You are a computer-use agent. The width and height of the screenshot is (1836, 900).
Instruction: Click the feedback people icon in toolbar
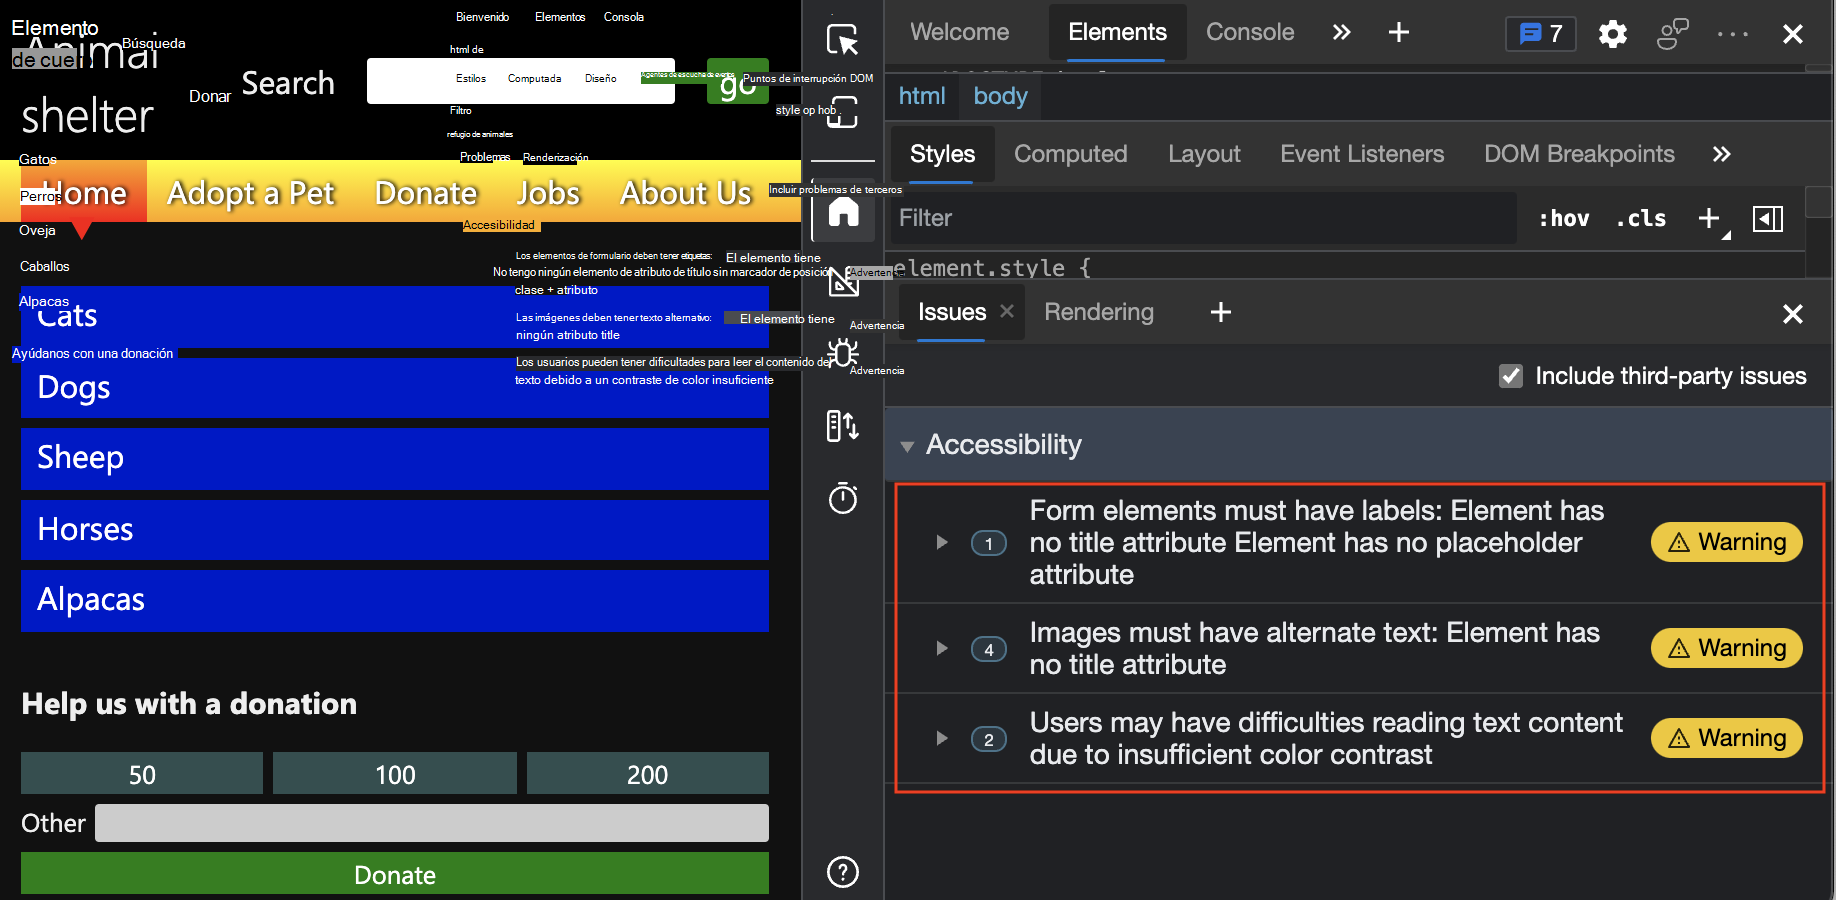tap(1672, 34)
